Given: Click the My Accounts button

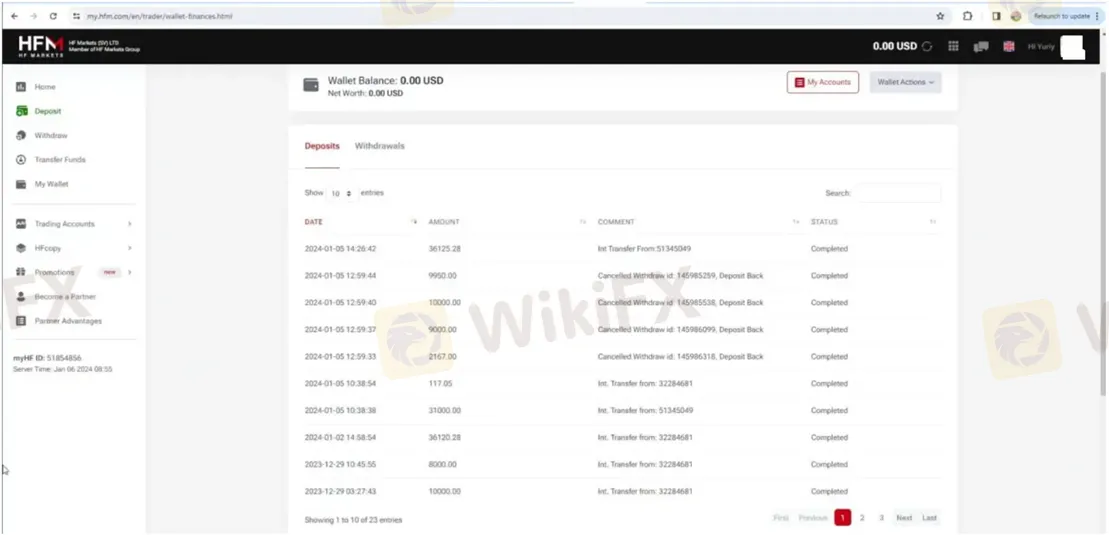Looking at the screenshot, I should tap(823, 82).
